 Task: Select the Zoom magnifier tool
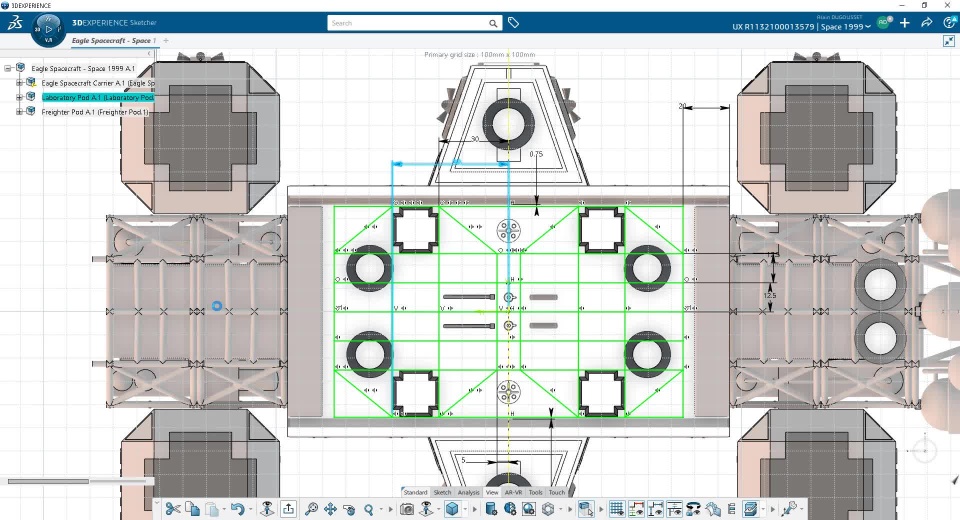click(x=369, y=510)
